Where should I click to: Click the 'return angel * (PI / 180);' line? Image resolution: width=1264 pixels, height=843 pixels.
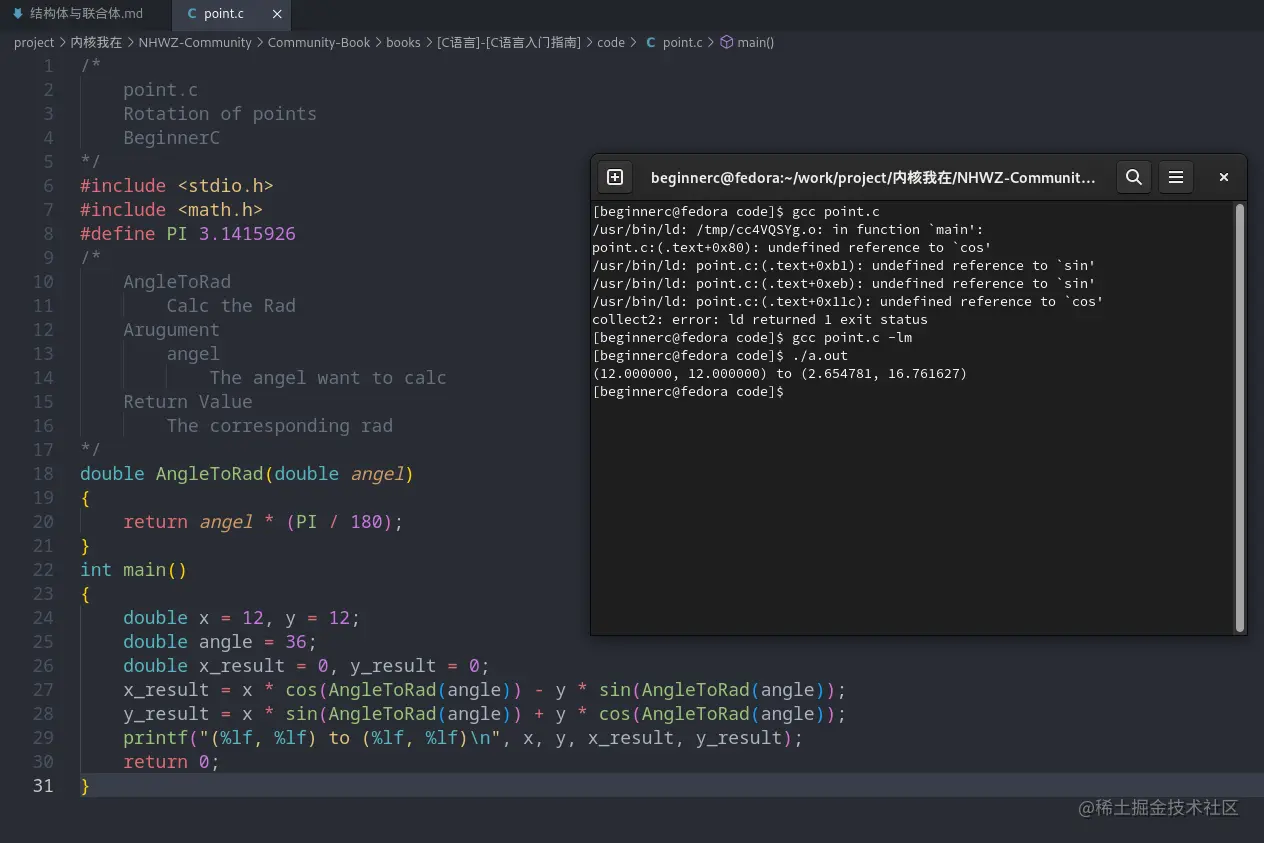[x=263, y=521]
